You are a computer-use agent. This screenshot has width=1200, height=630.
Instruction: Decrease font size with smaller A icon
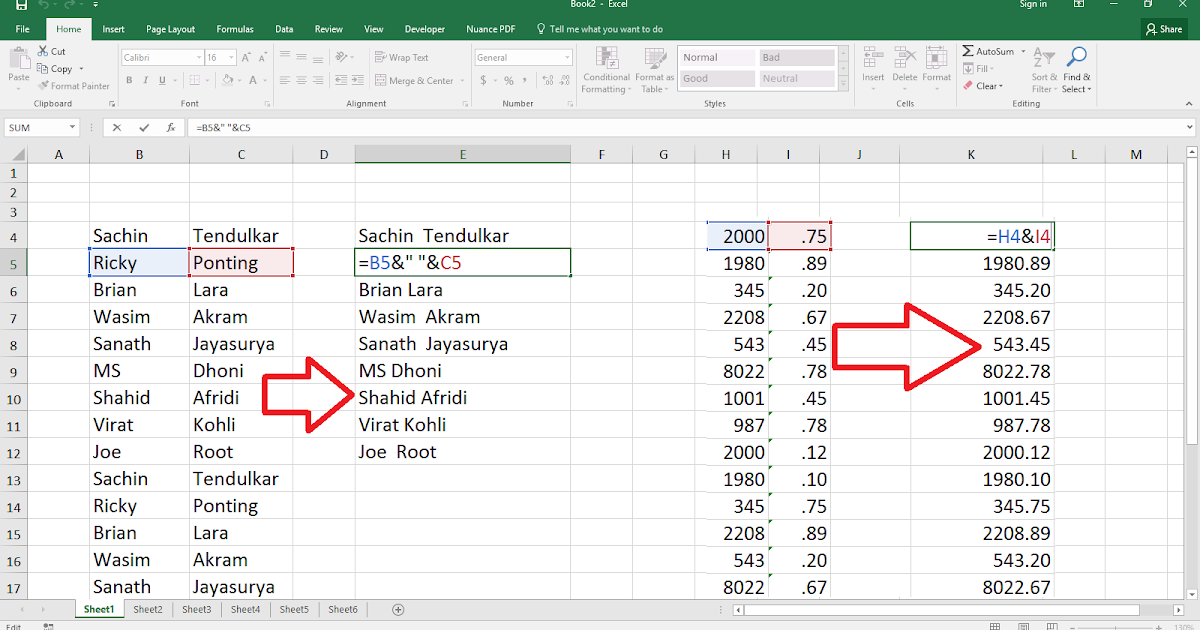262,58
